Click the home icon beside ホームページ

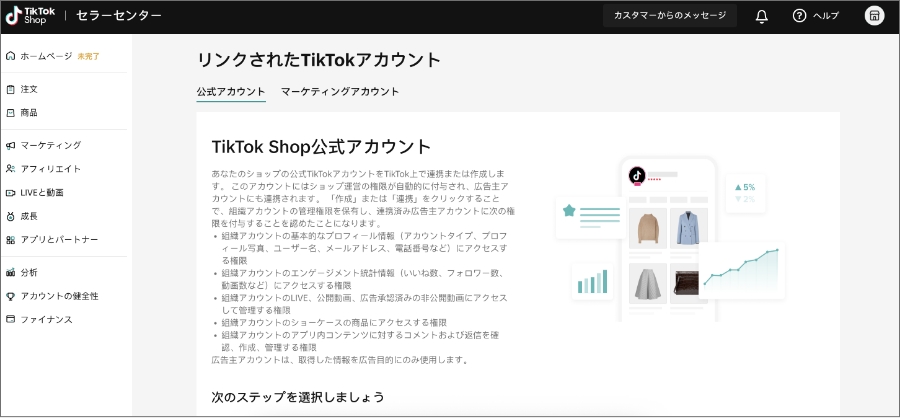pos(10,56)
